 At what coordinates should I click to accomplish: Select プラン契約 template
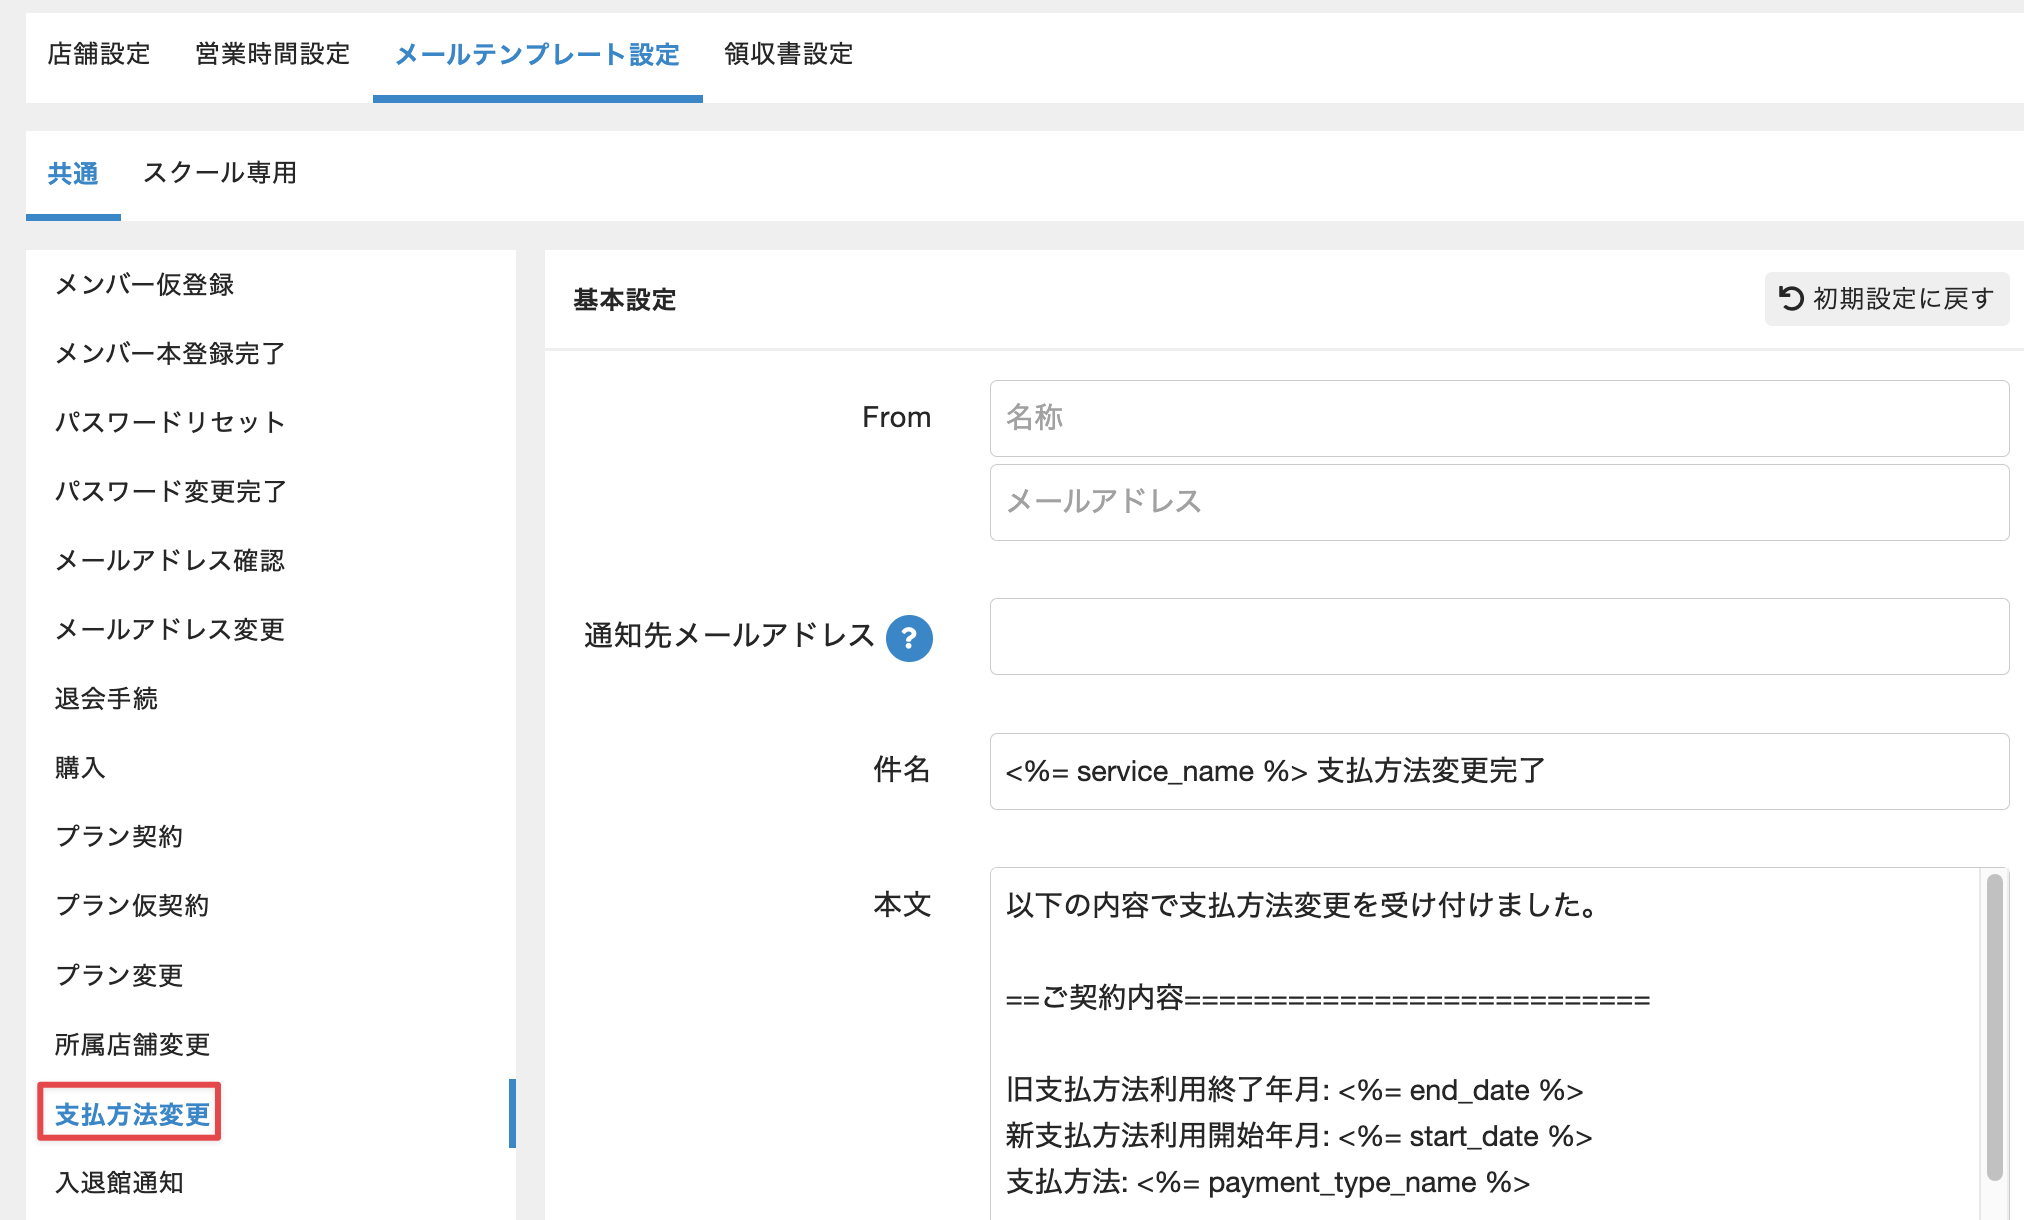click(119, 837)
